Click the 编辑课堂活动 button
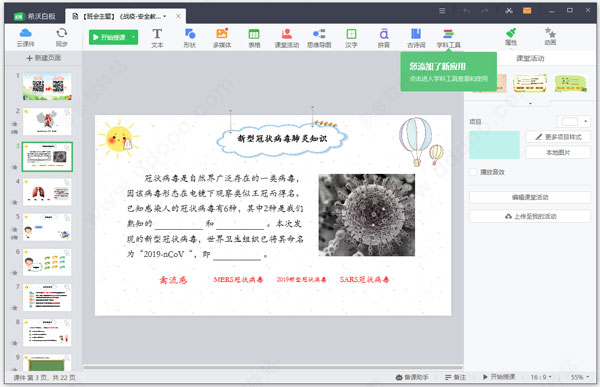Screen dimensions: 600x387 (530, 197)
